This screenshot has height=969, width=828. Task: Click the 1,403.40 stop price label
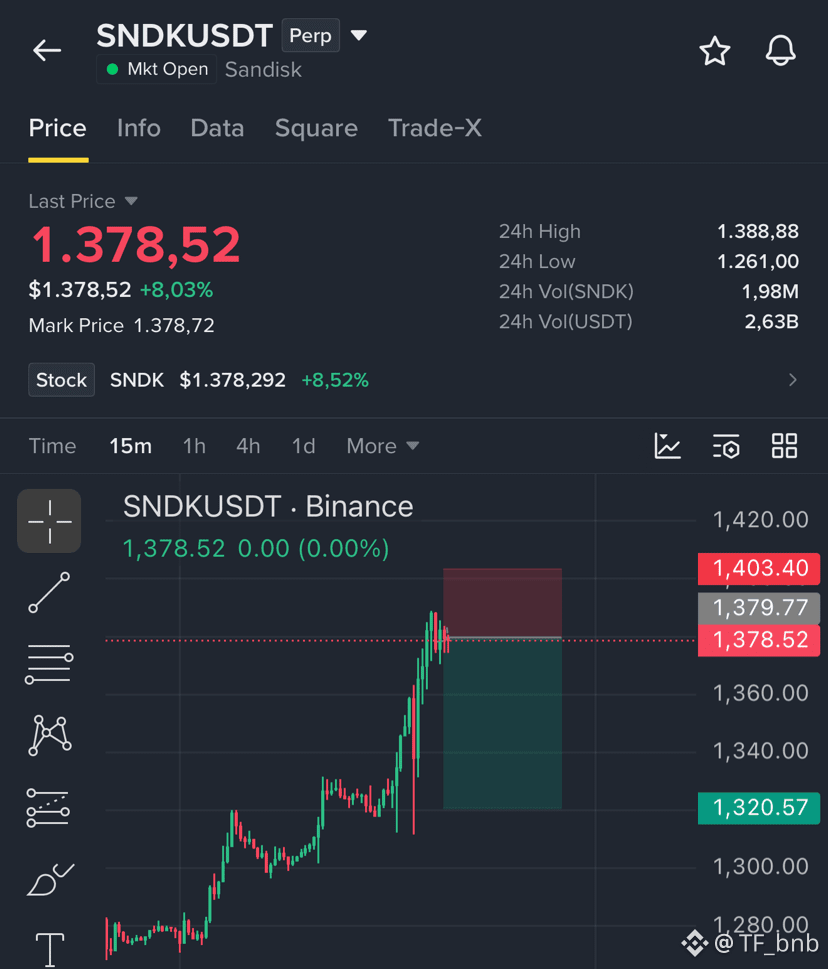tap(759, 569)
